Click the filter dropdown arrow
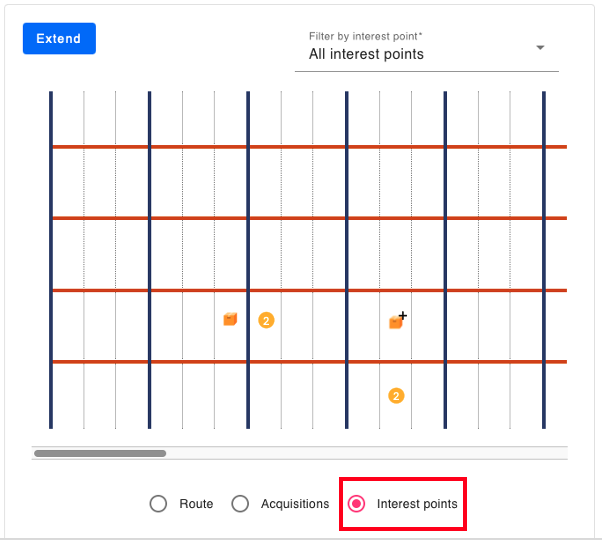Viewport: 602px width, 540px height. (540, 48)
